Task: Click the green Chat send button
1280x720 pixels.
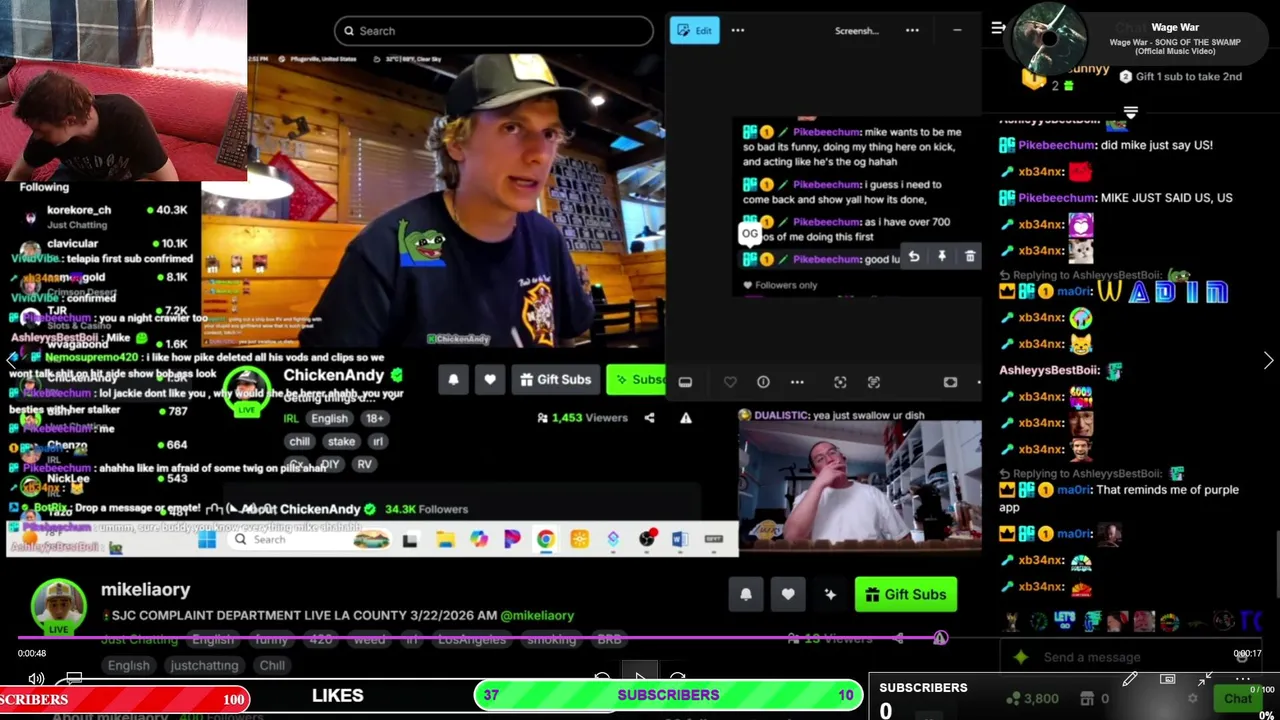Action: tap(1237, 699)
